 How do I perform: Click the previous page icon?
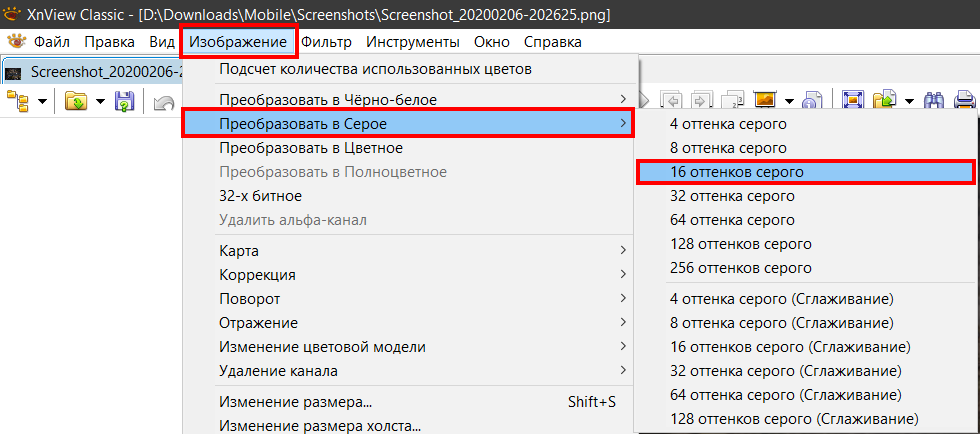[674, 101]
